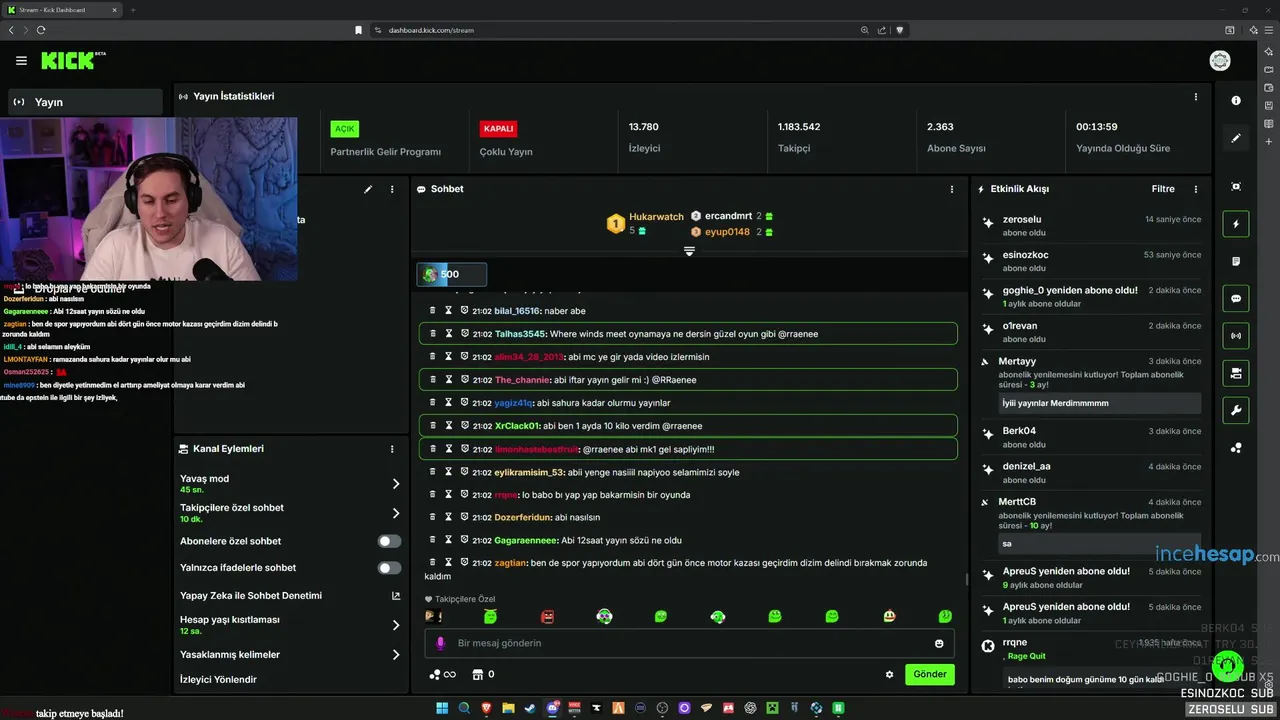Screen dimensions: 1280x720
Task: Toggle the wrench channel actions panel icon
Action: [x=1236, y=410]
